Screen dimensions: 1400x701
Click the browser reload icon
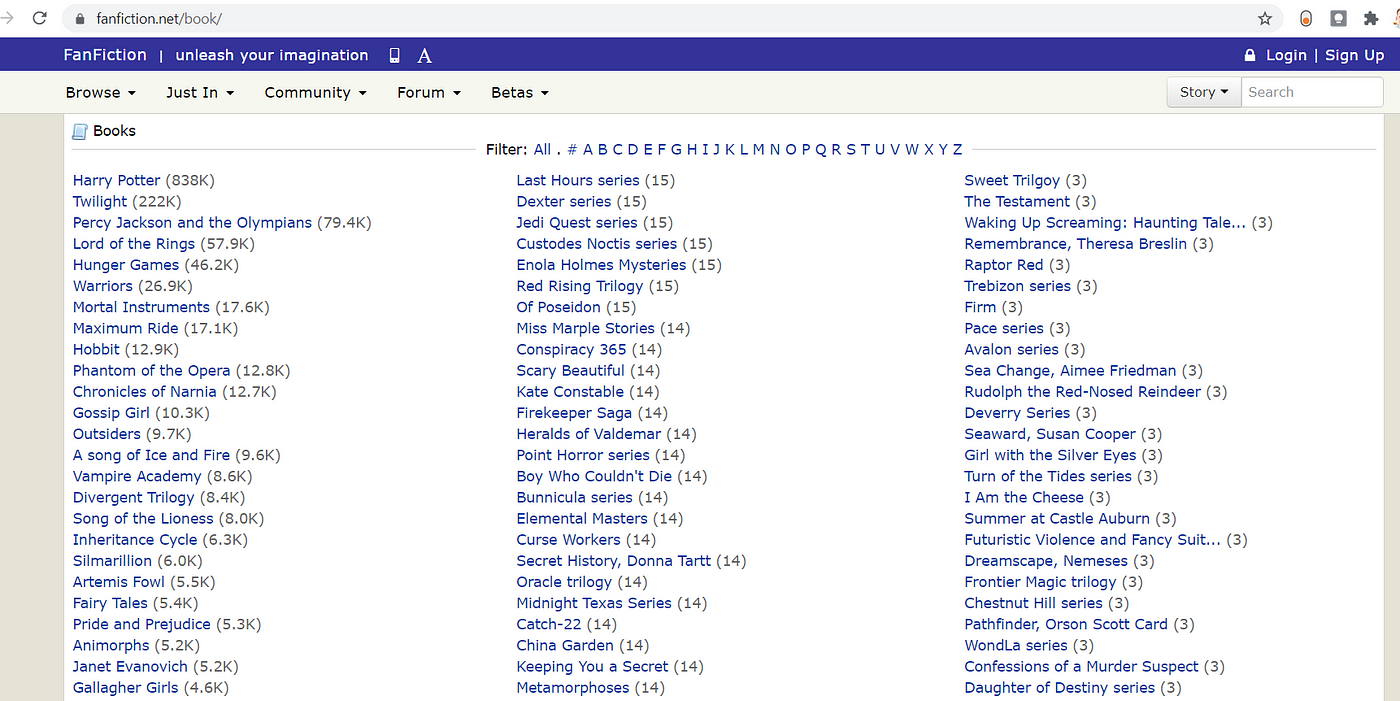click(40, 18)
